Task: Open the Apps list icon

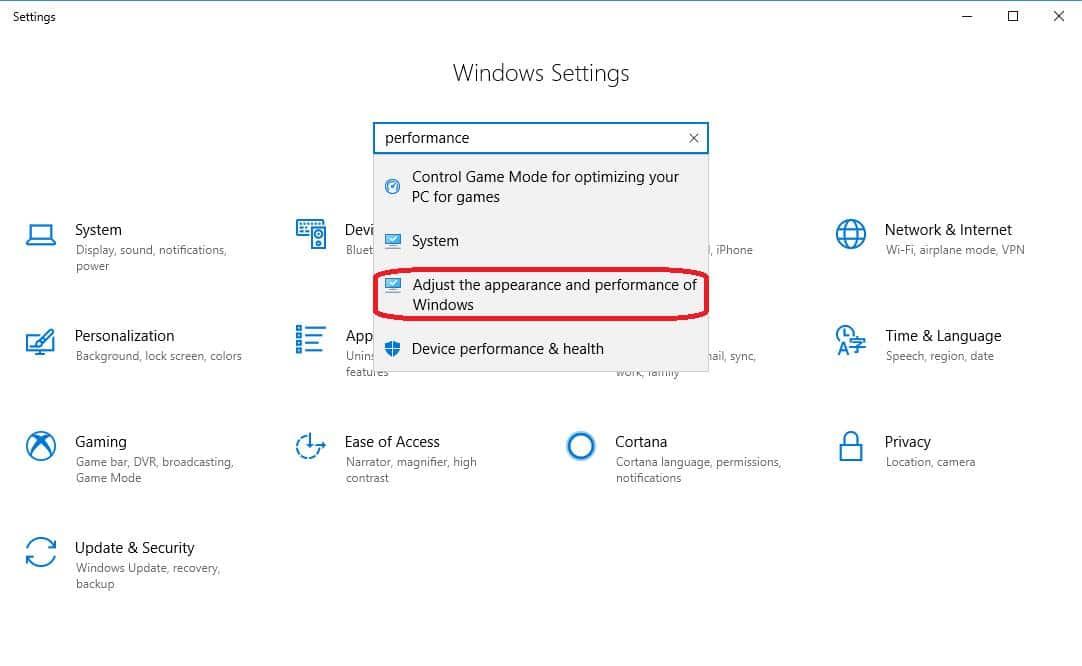Action: click(311, 339)
